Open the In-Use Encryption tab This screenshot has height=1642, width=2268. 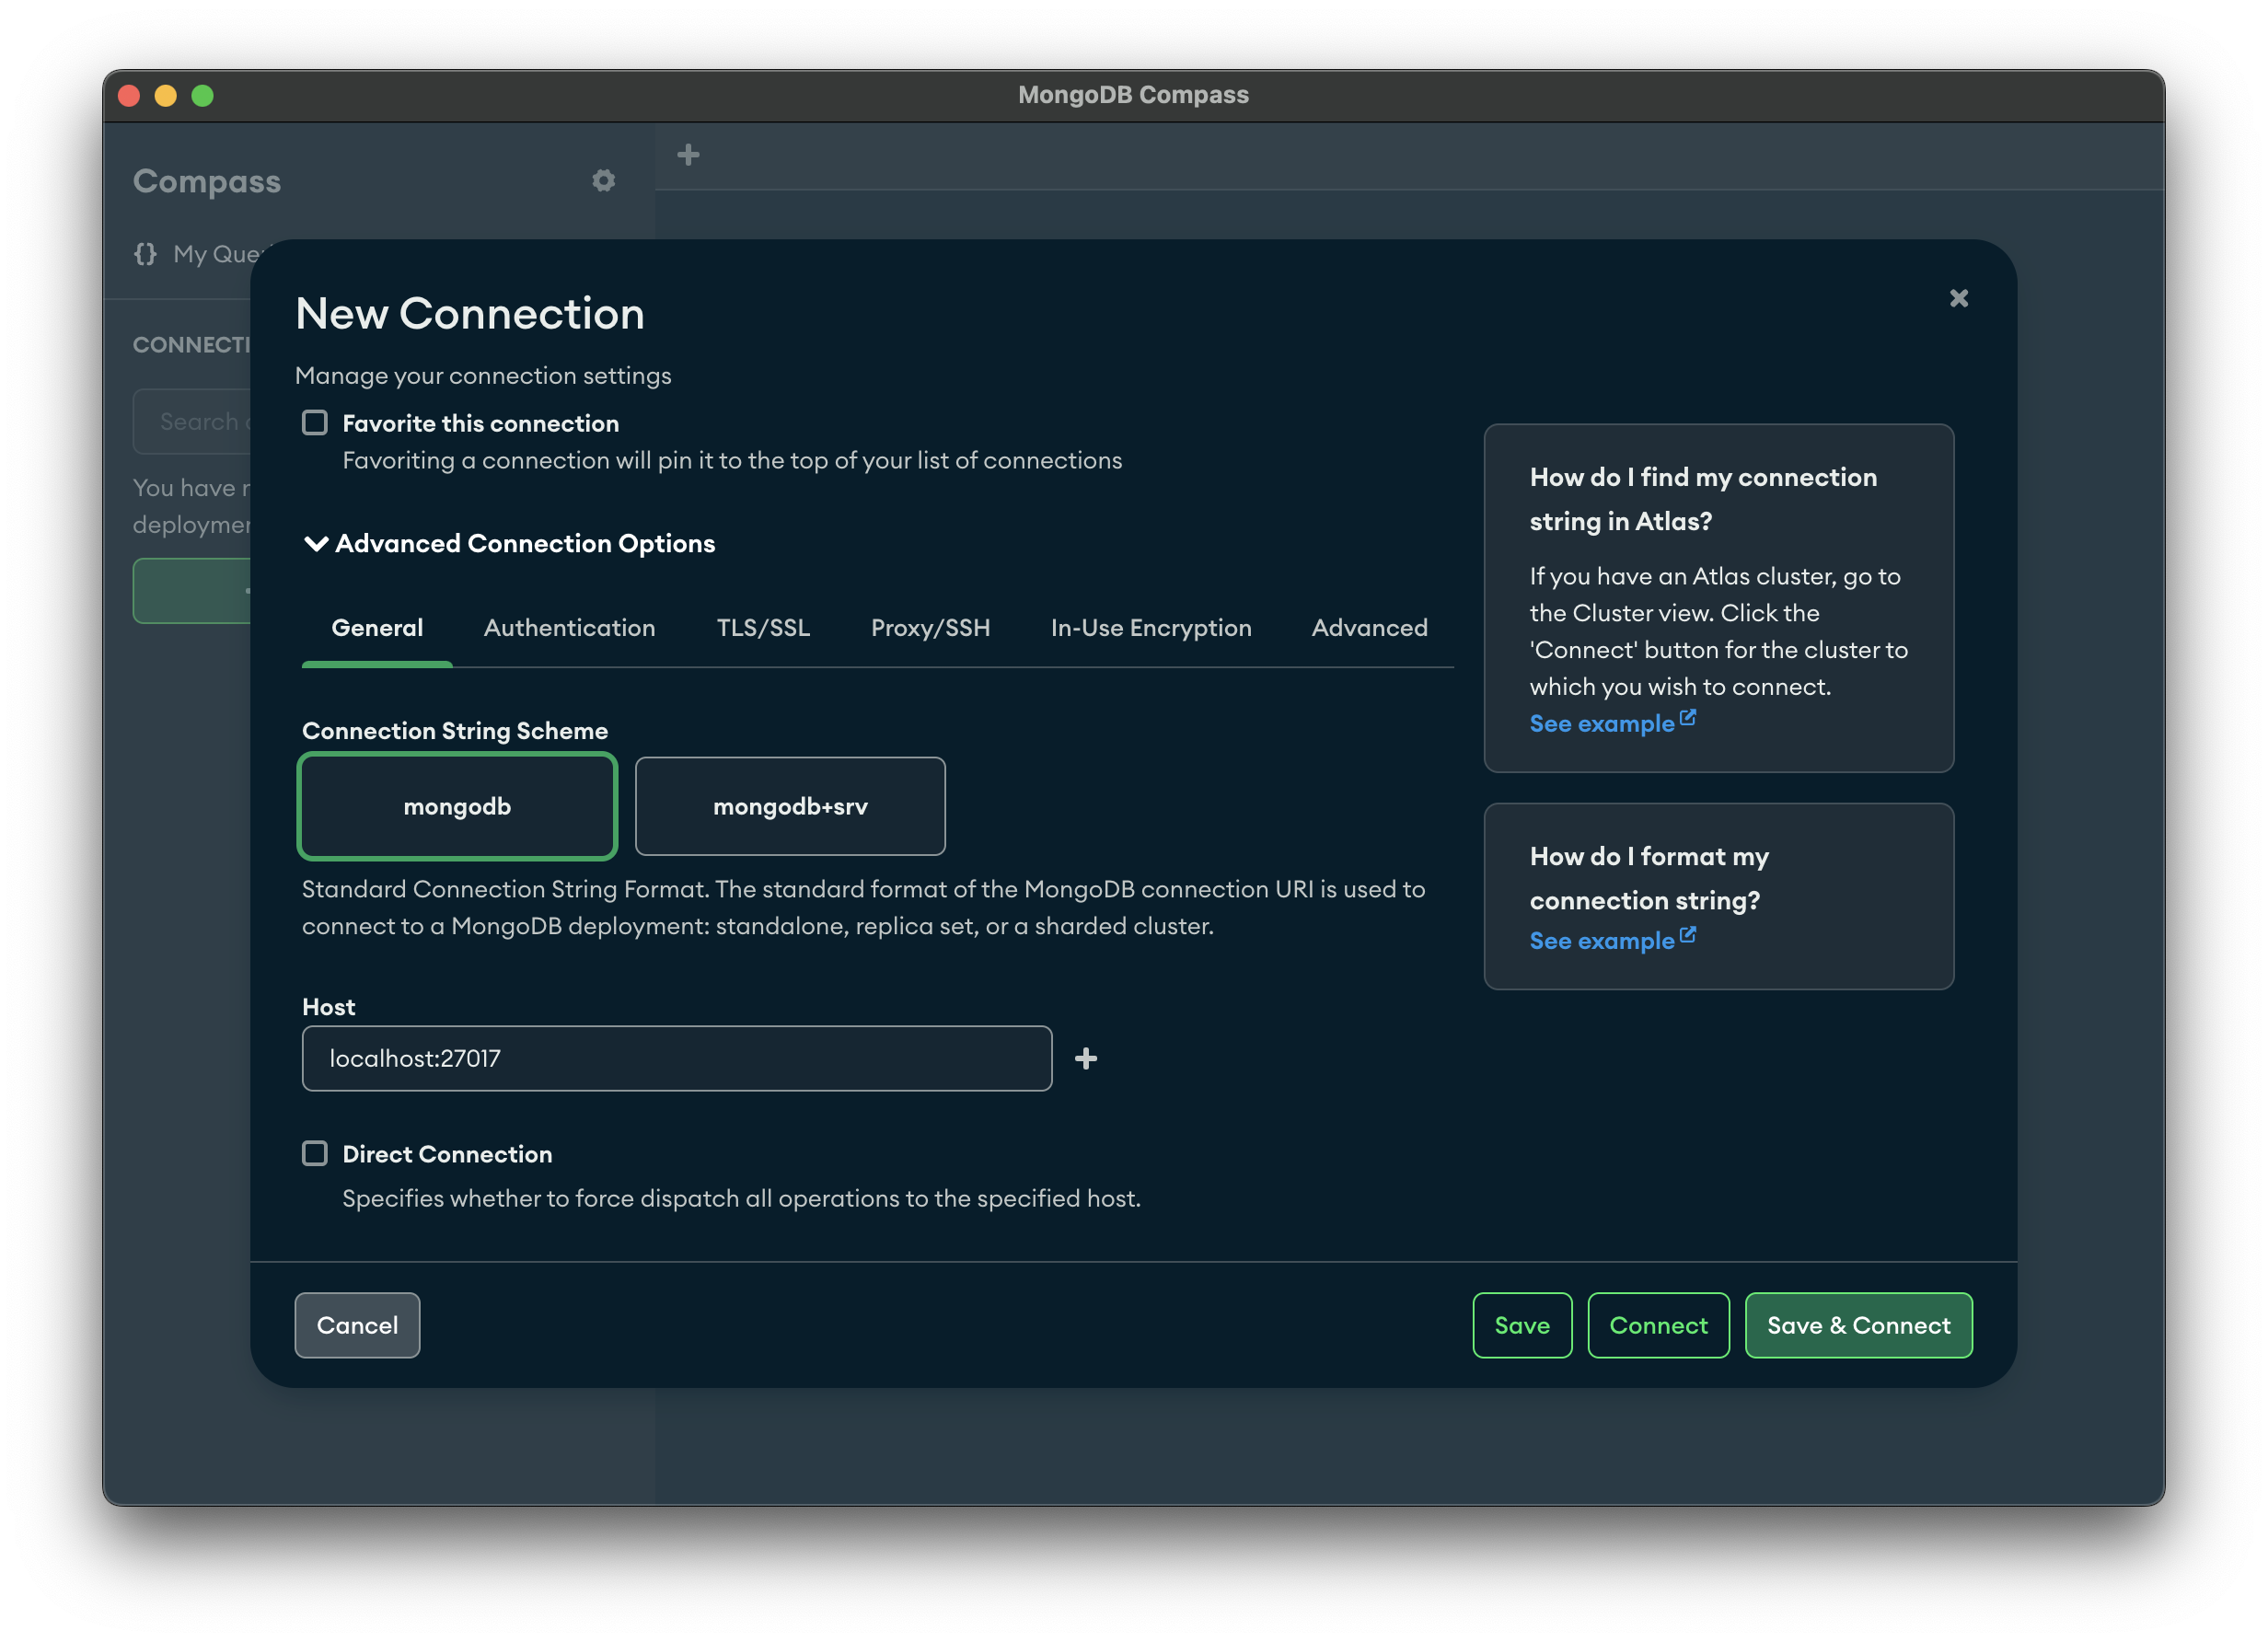pyautogui.click(x=1151, y=628)
